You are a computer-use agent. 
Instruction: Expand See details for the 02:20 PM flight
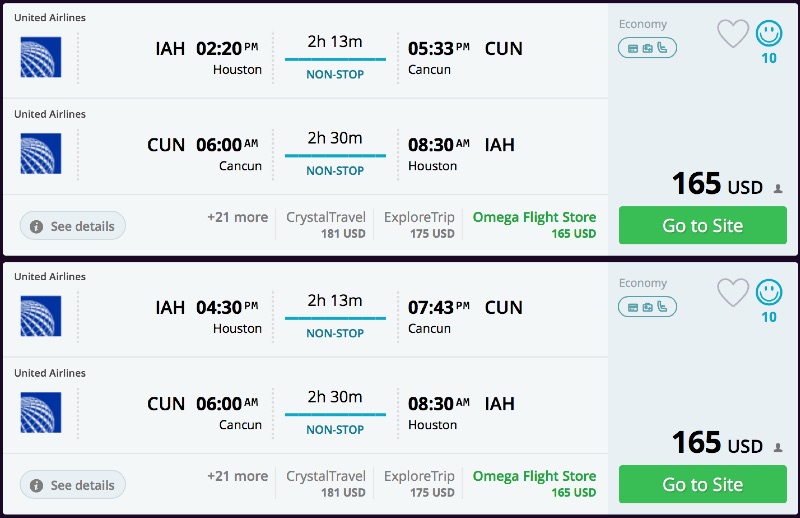pyautogui.click(x=73, y=226)
